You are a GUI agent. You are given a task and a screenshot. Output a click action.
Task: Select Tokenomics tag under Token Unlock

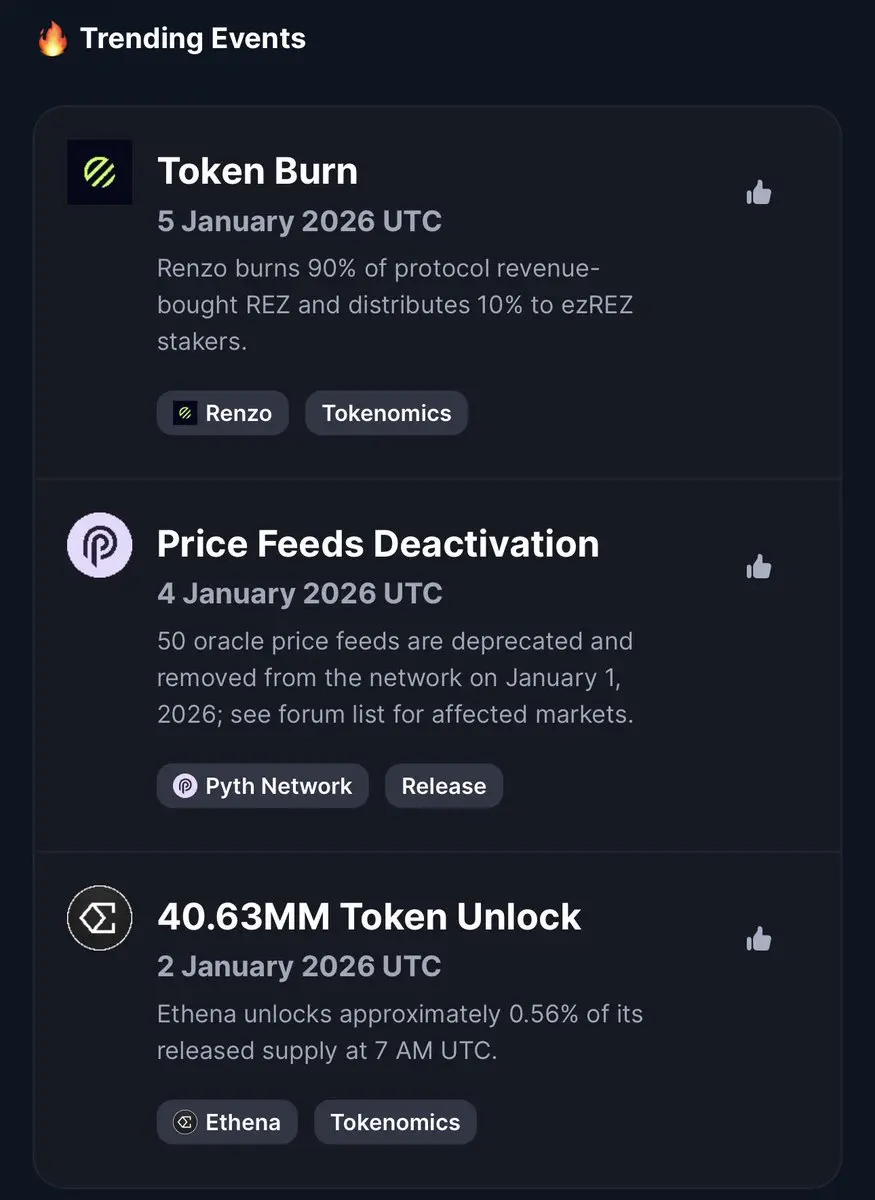coord(395,1122)
